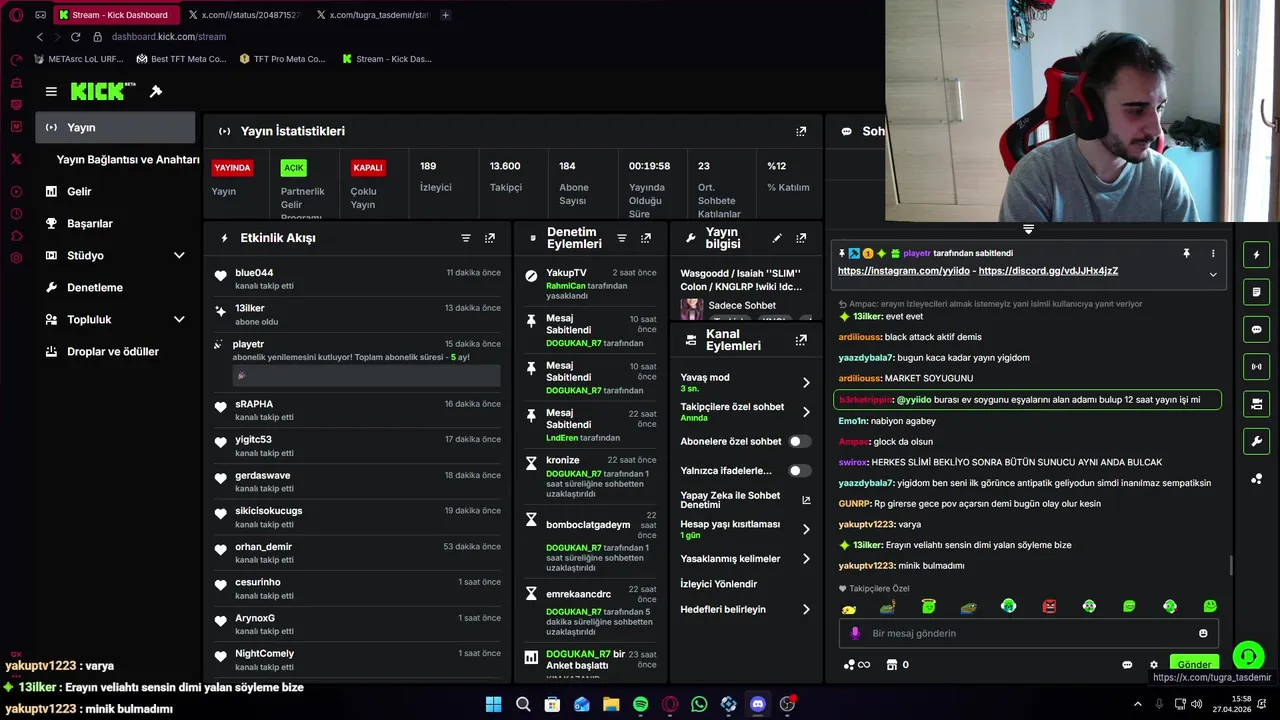Open emoji picker in message box
Screen dimensions: 1280x720
coord(1203,633)
